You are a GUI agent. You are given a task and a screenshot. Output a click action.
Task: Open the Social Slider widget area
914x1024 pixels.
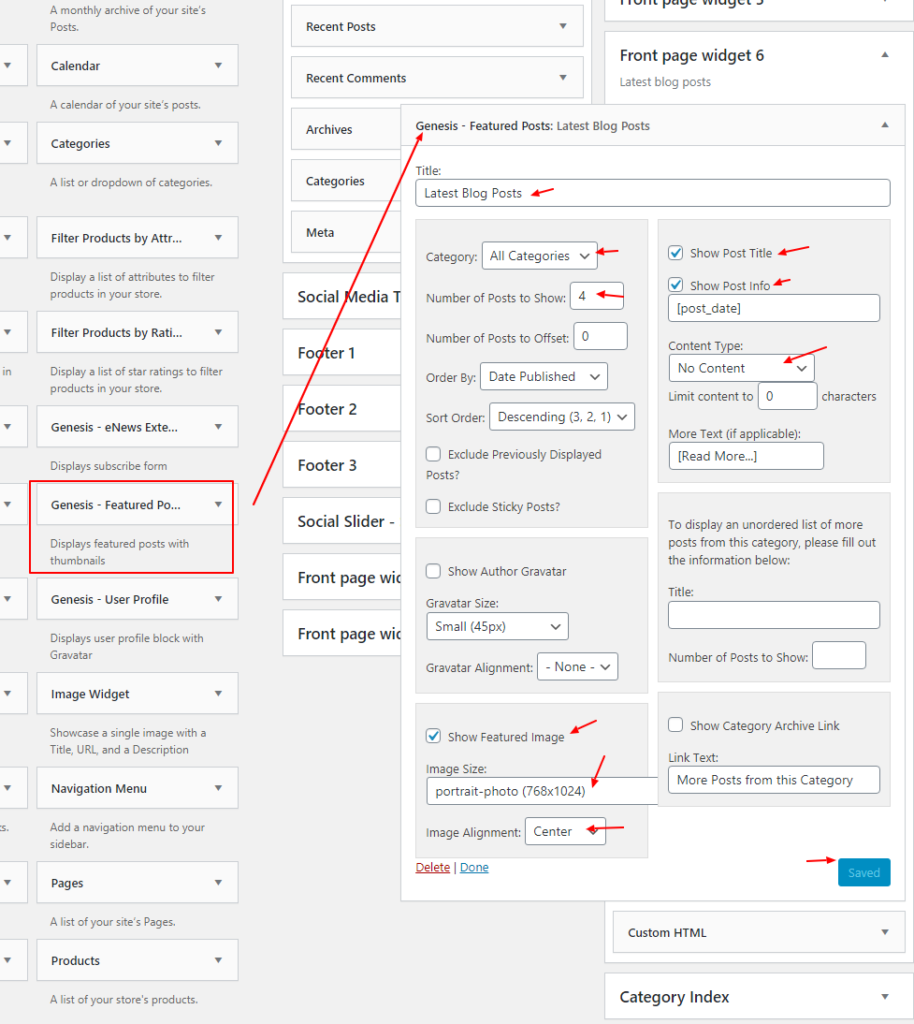[x=341, y=521]
